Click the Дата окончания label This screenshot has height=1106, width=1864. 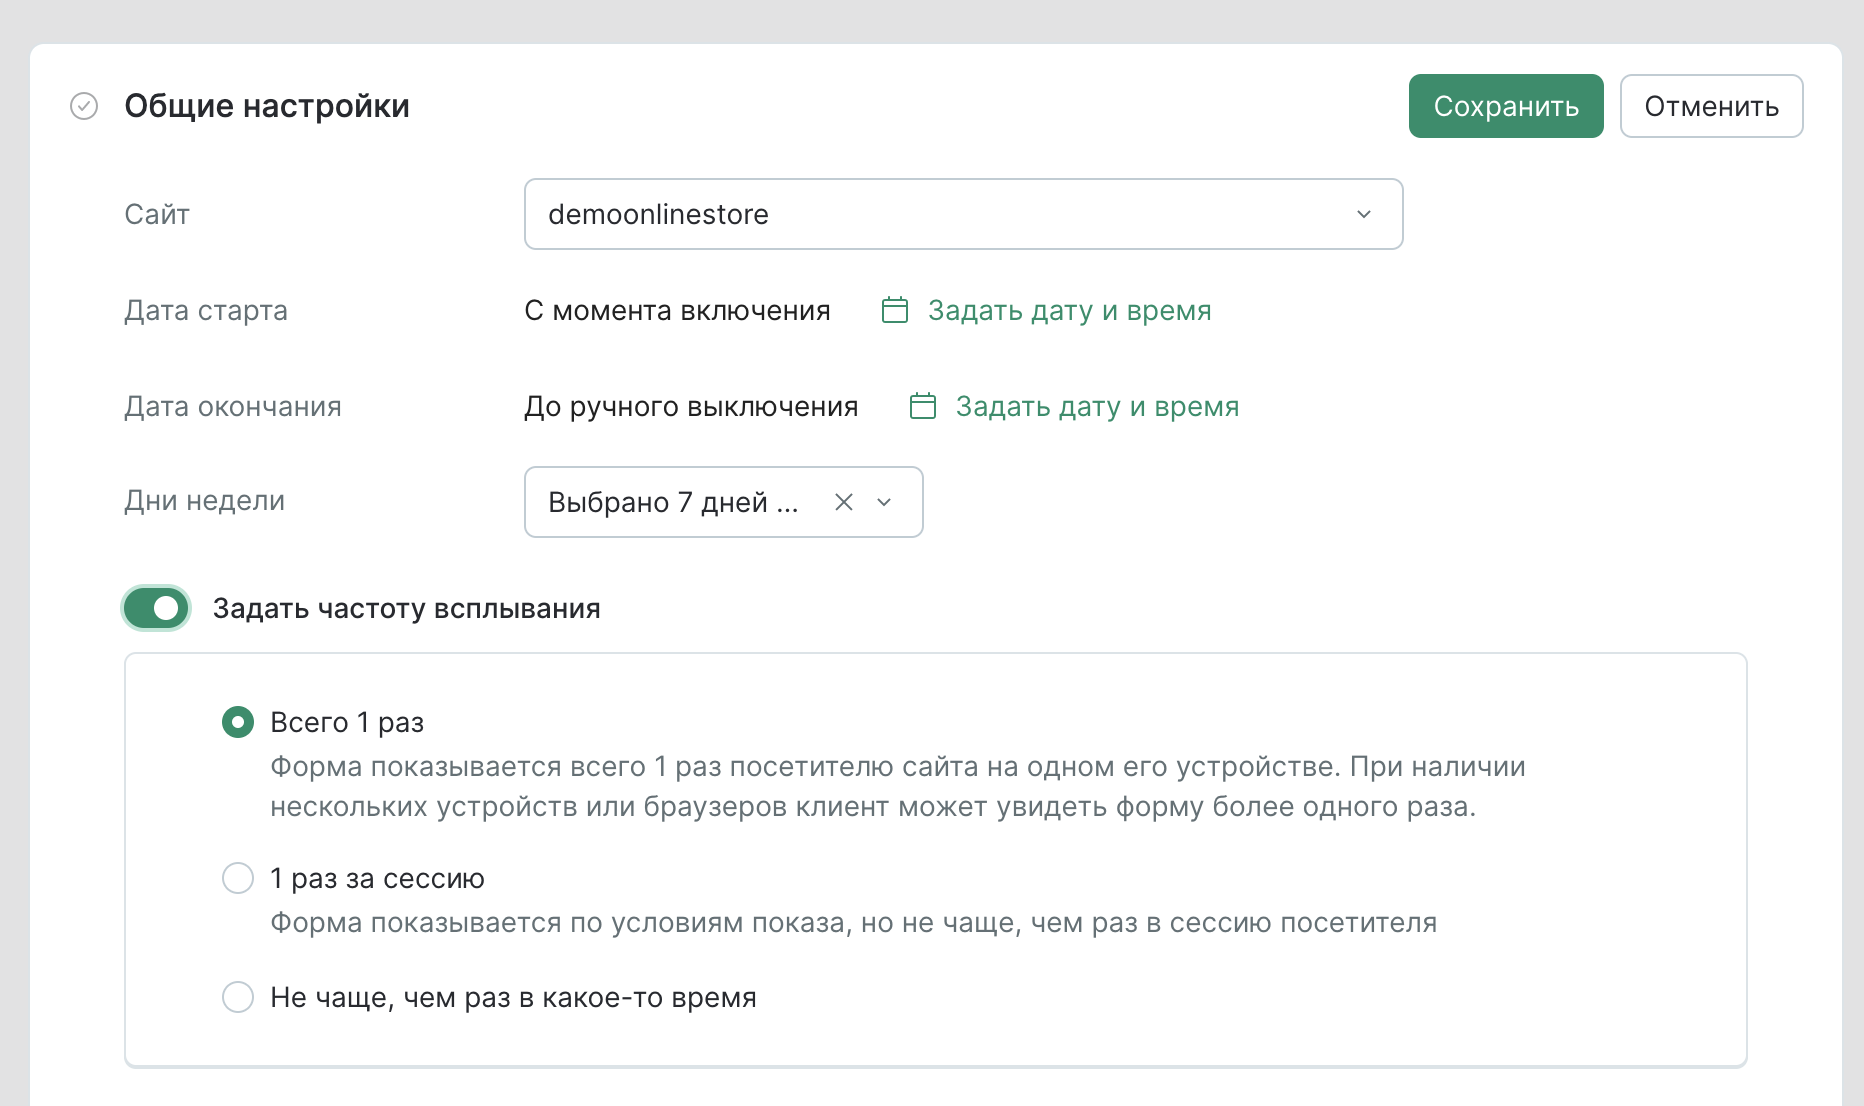[x=233, y=406]
